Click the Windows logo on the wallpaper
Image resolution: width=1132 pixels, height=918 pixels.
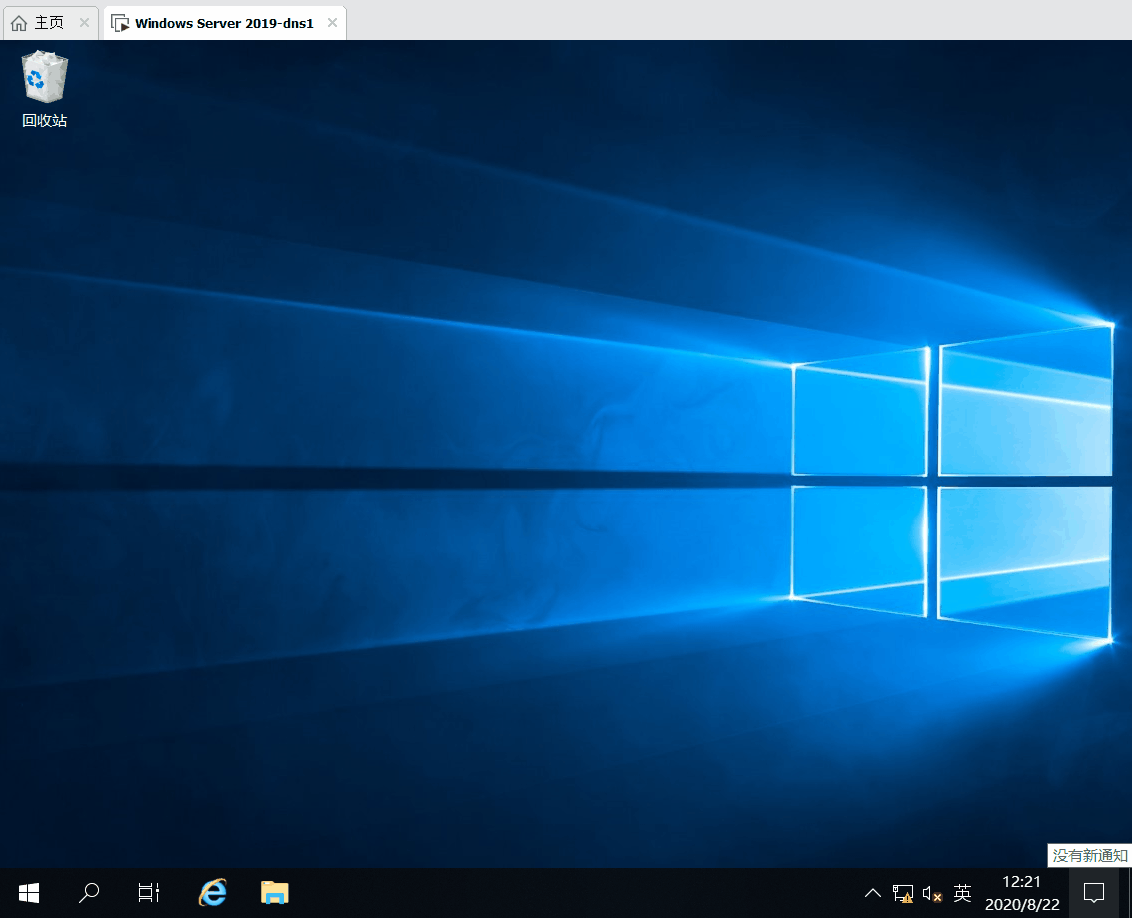pyautogui.click(x=950, y=482)
